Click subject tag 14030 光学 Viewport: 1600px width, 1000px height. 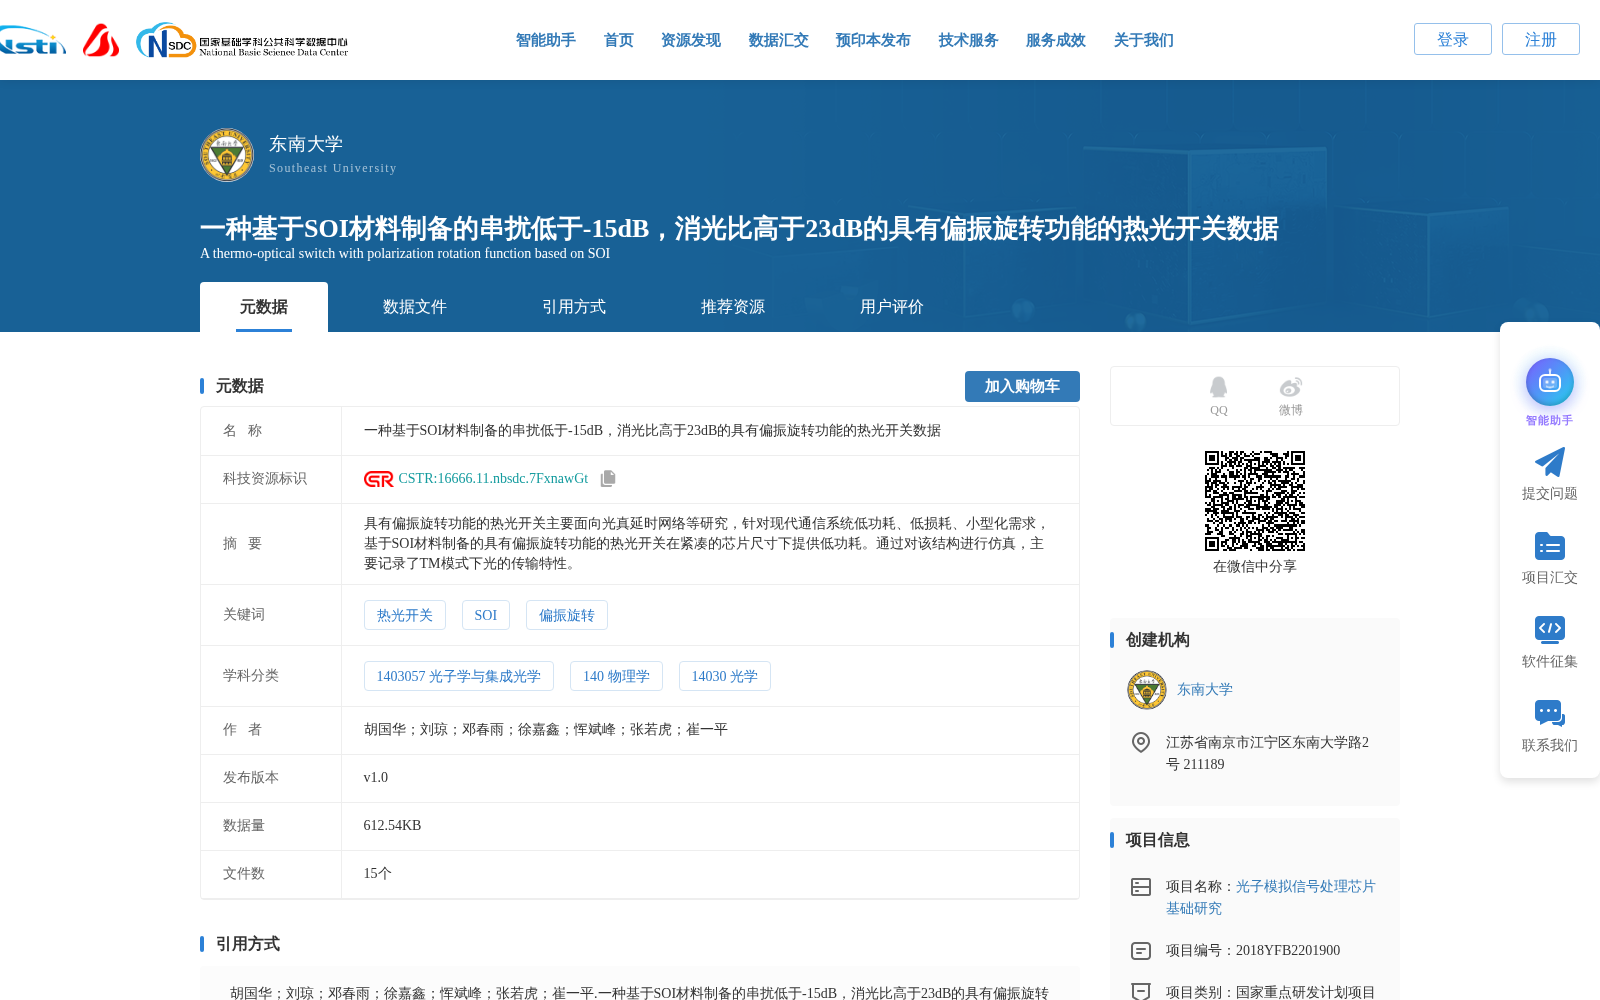725,676
